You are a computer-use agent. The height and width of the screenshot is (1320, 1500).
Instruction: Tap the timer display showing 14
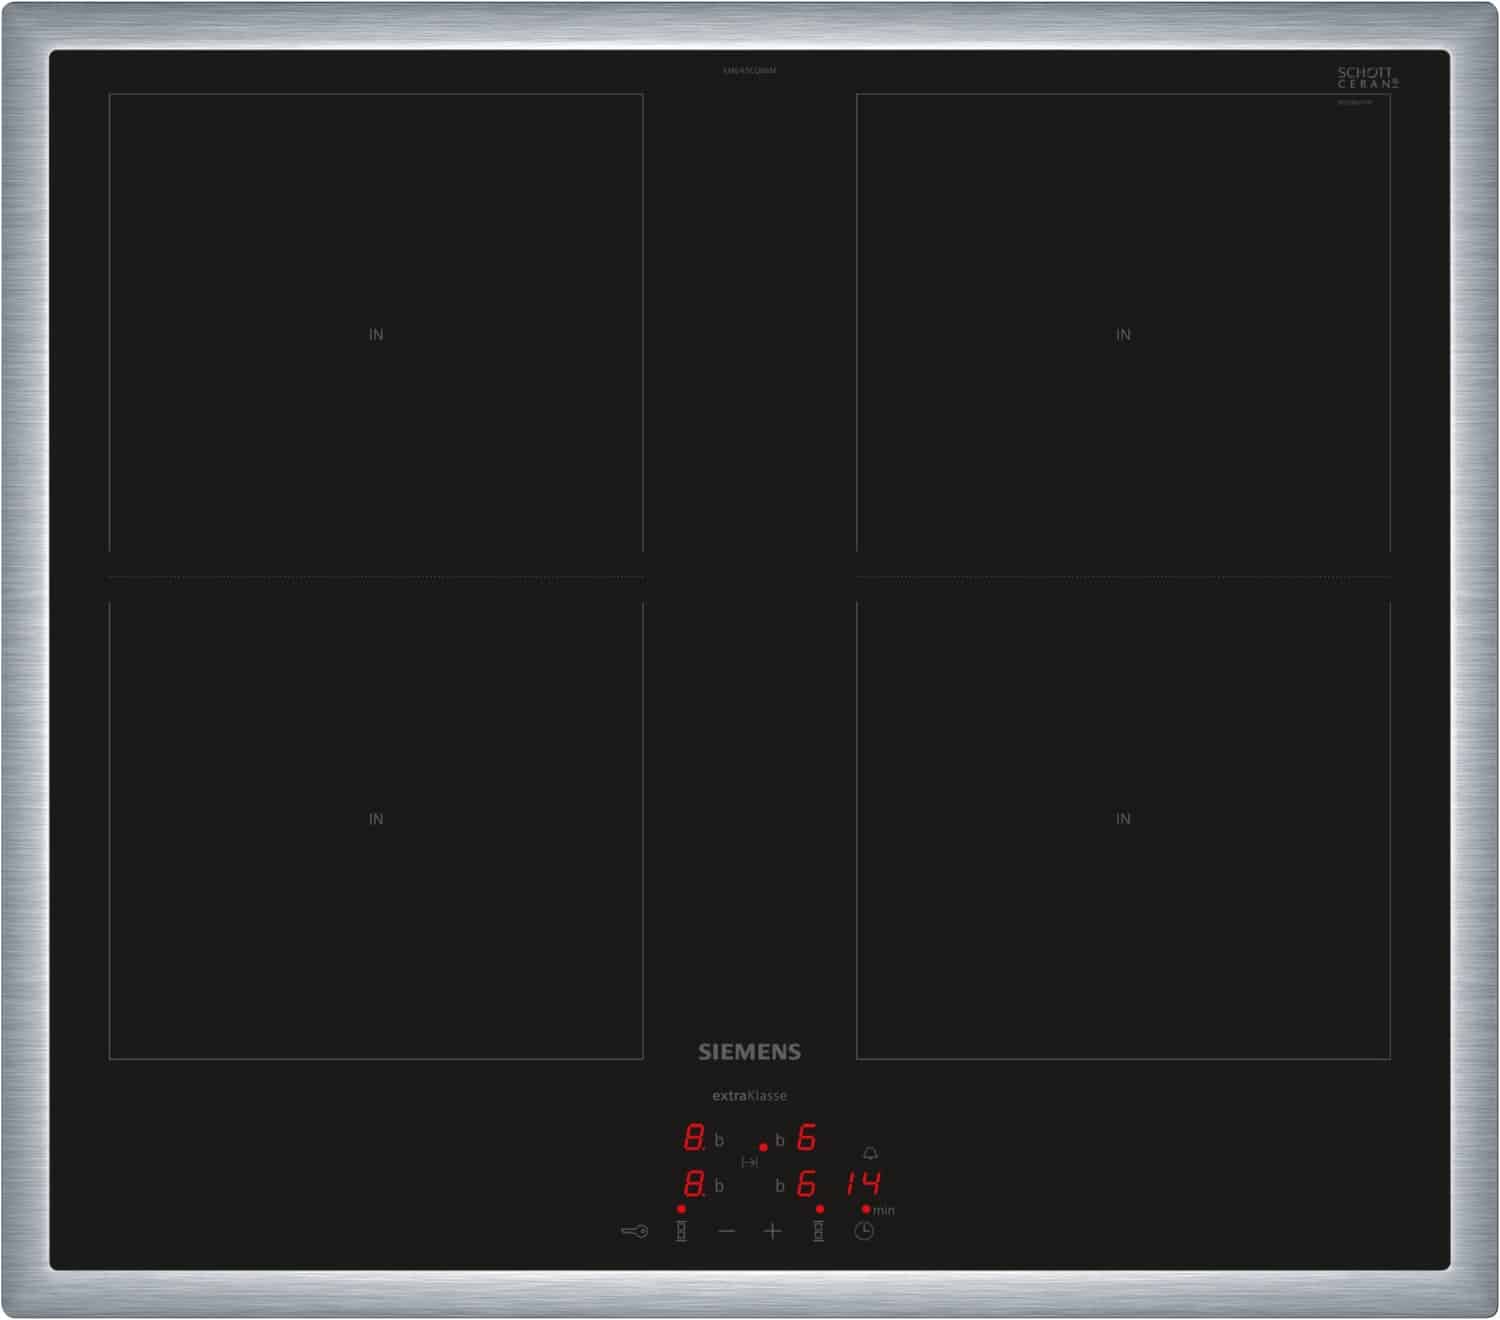pos(862,1185)
